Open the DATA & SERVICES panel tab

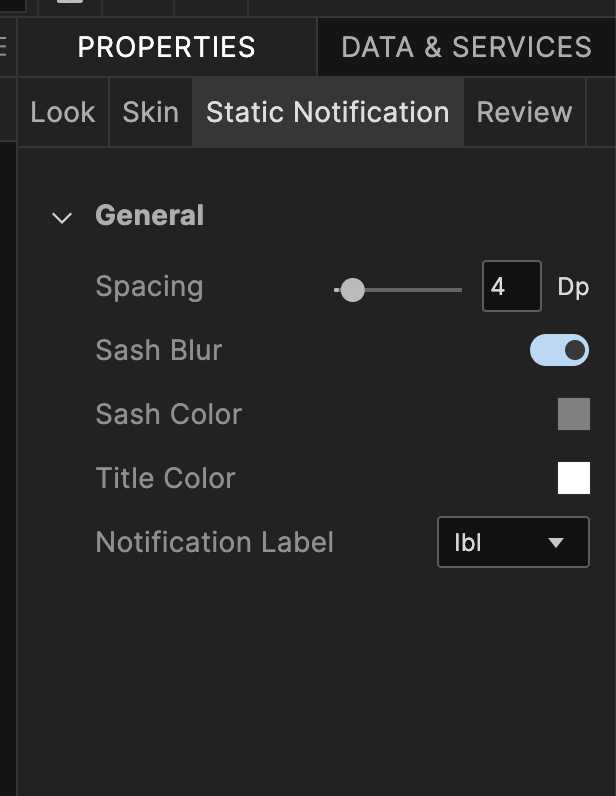coord(466,47)
